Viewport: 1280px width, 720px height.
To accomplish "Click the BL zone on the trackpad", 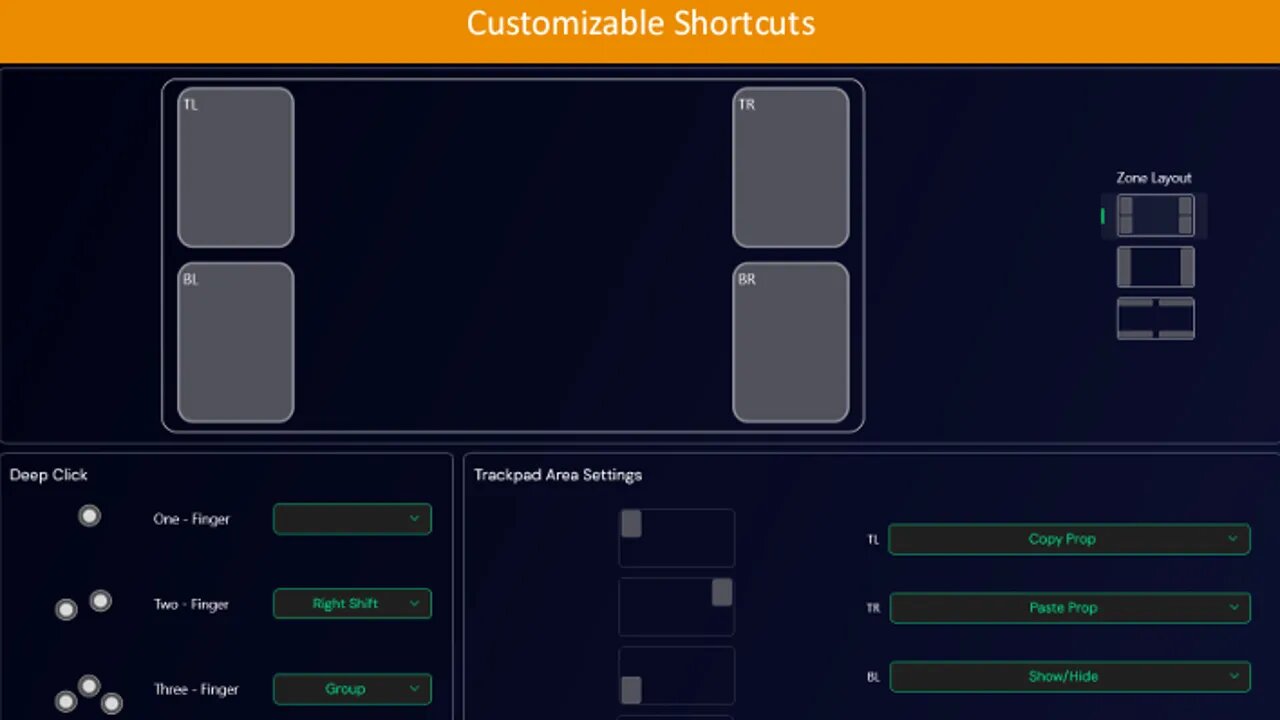I will click(x=236, y=342).
